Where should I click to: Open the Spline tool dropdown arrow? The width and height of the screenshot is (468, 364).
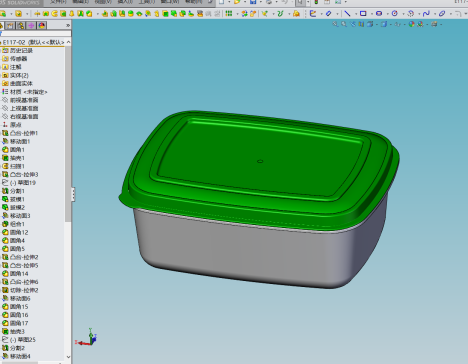point(435,14)
